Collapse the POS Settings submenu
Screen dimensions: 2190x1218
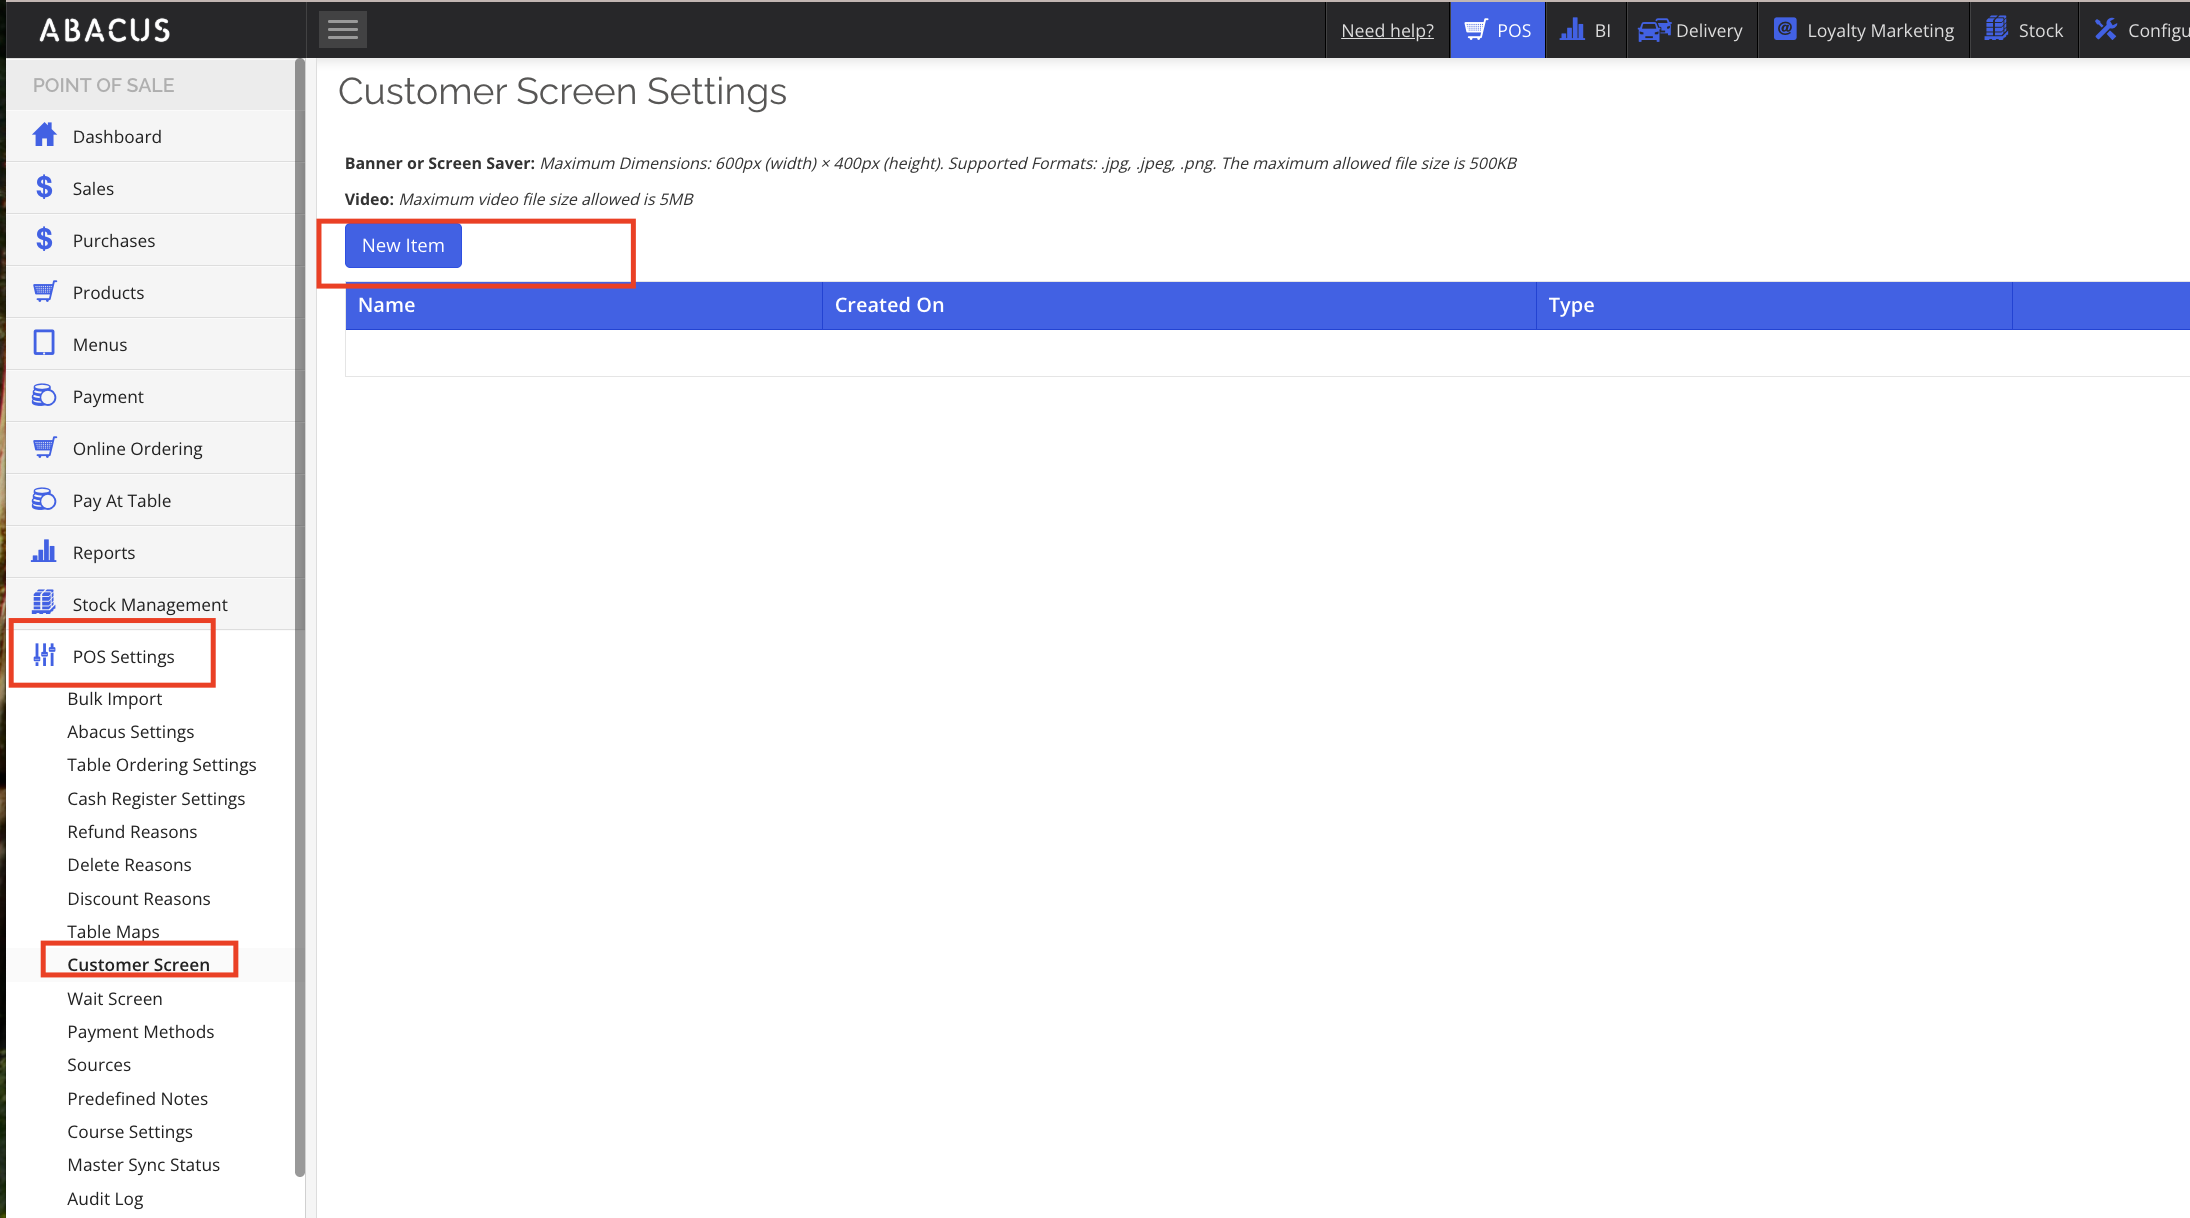[123, 656]
